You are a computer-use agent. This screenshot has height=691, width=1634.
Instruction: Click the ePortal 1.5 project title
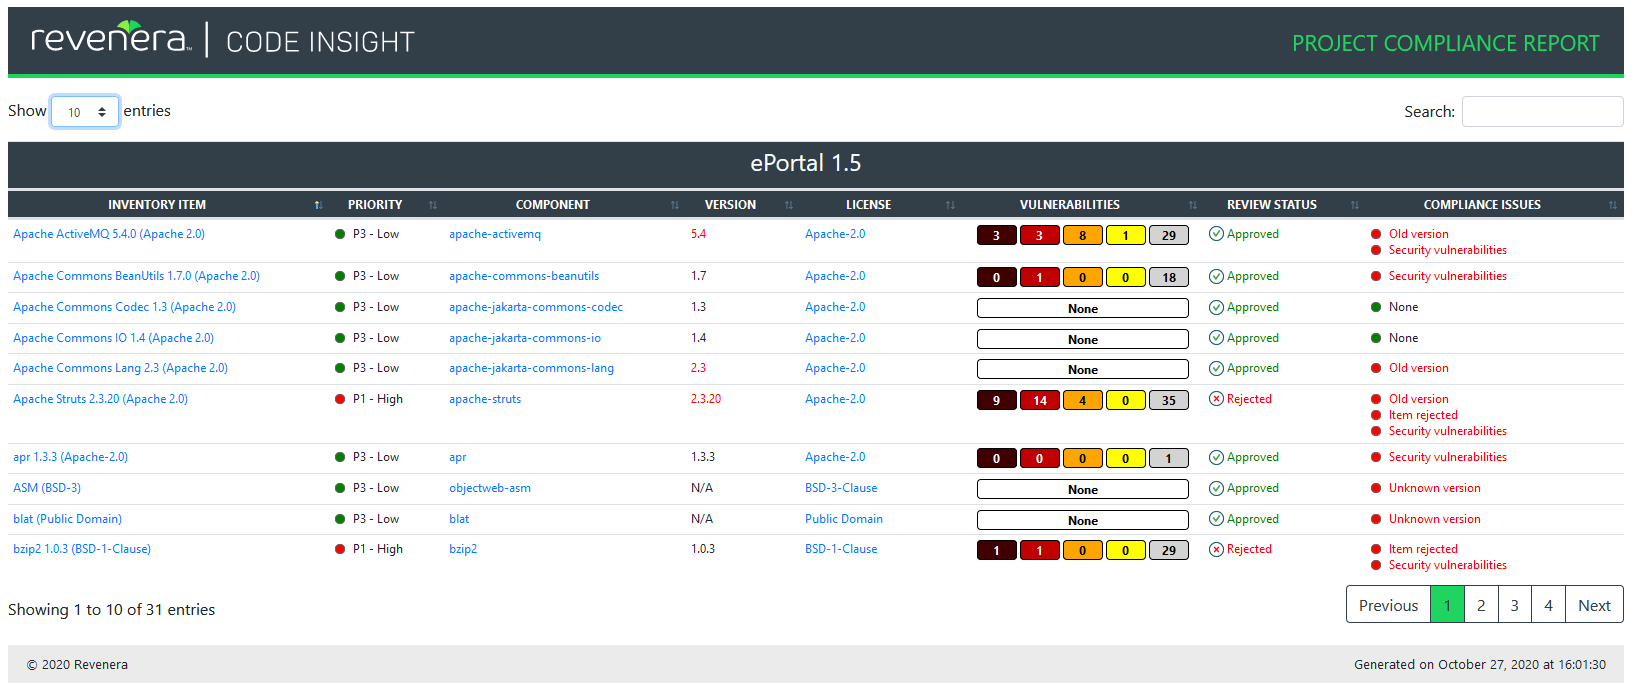[x=806, y=163]
